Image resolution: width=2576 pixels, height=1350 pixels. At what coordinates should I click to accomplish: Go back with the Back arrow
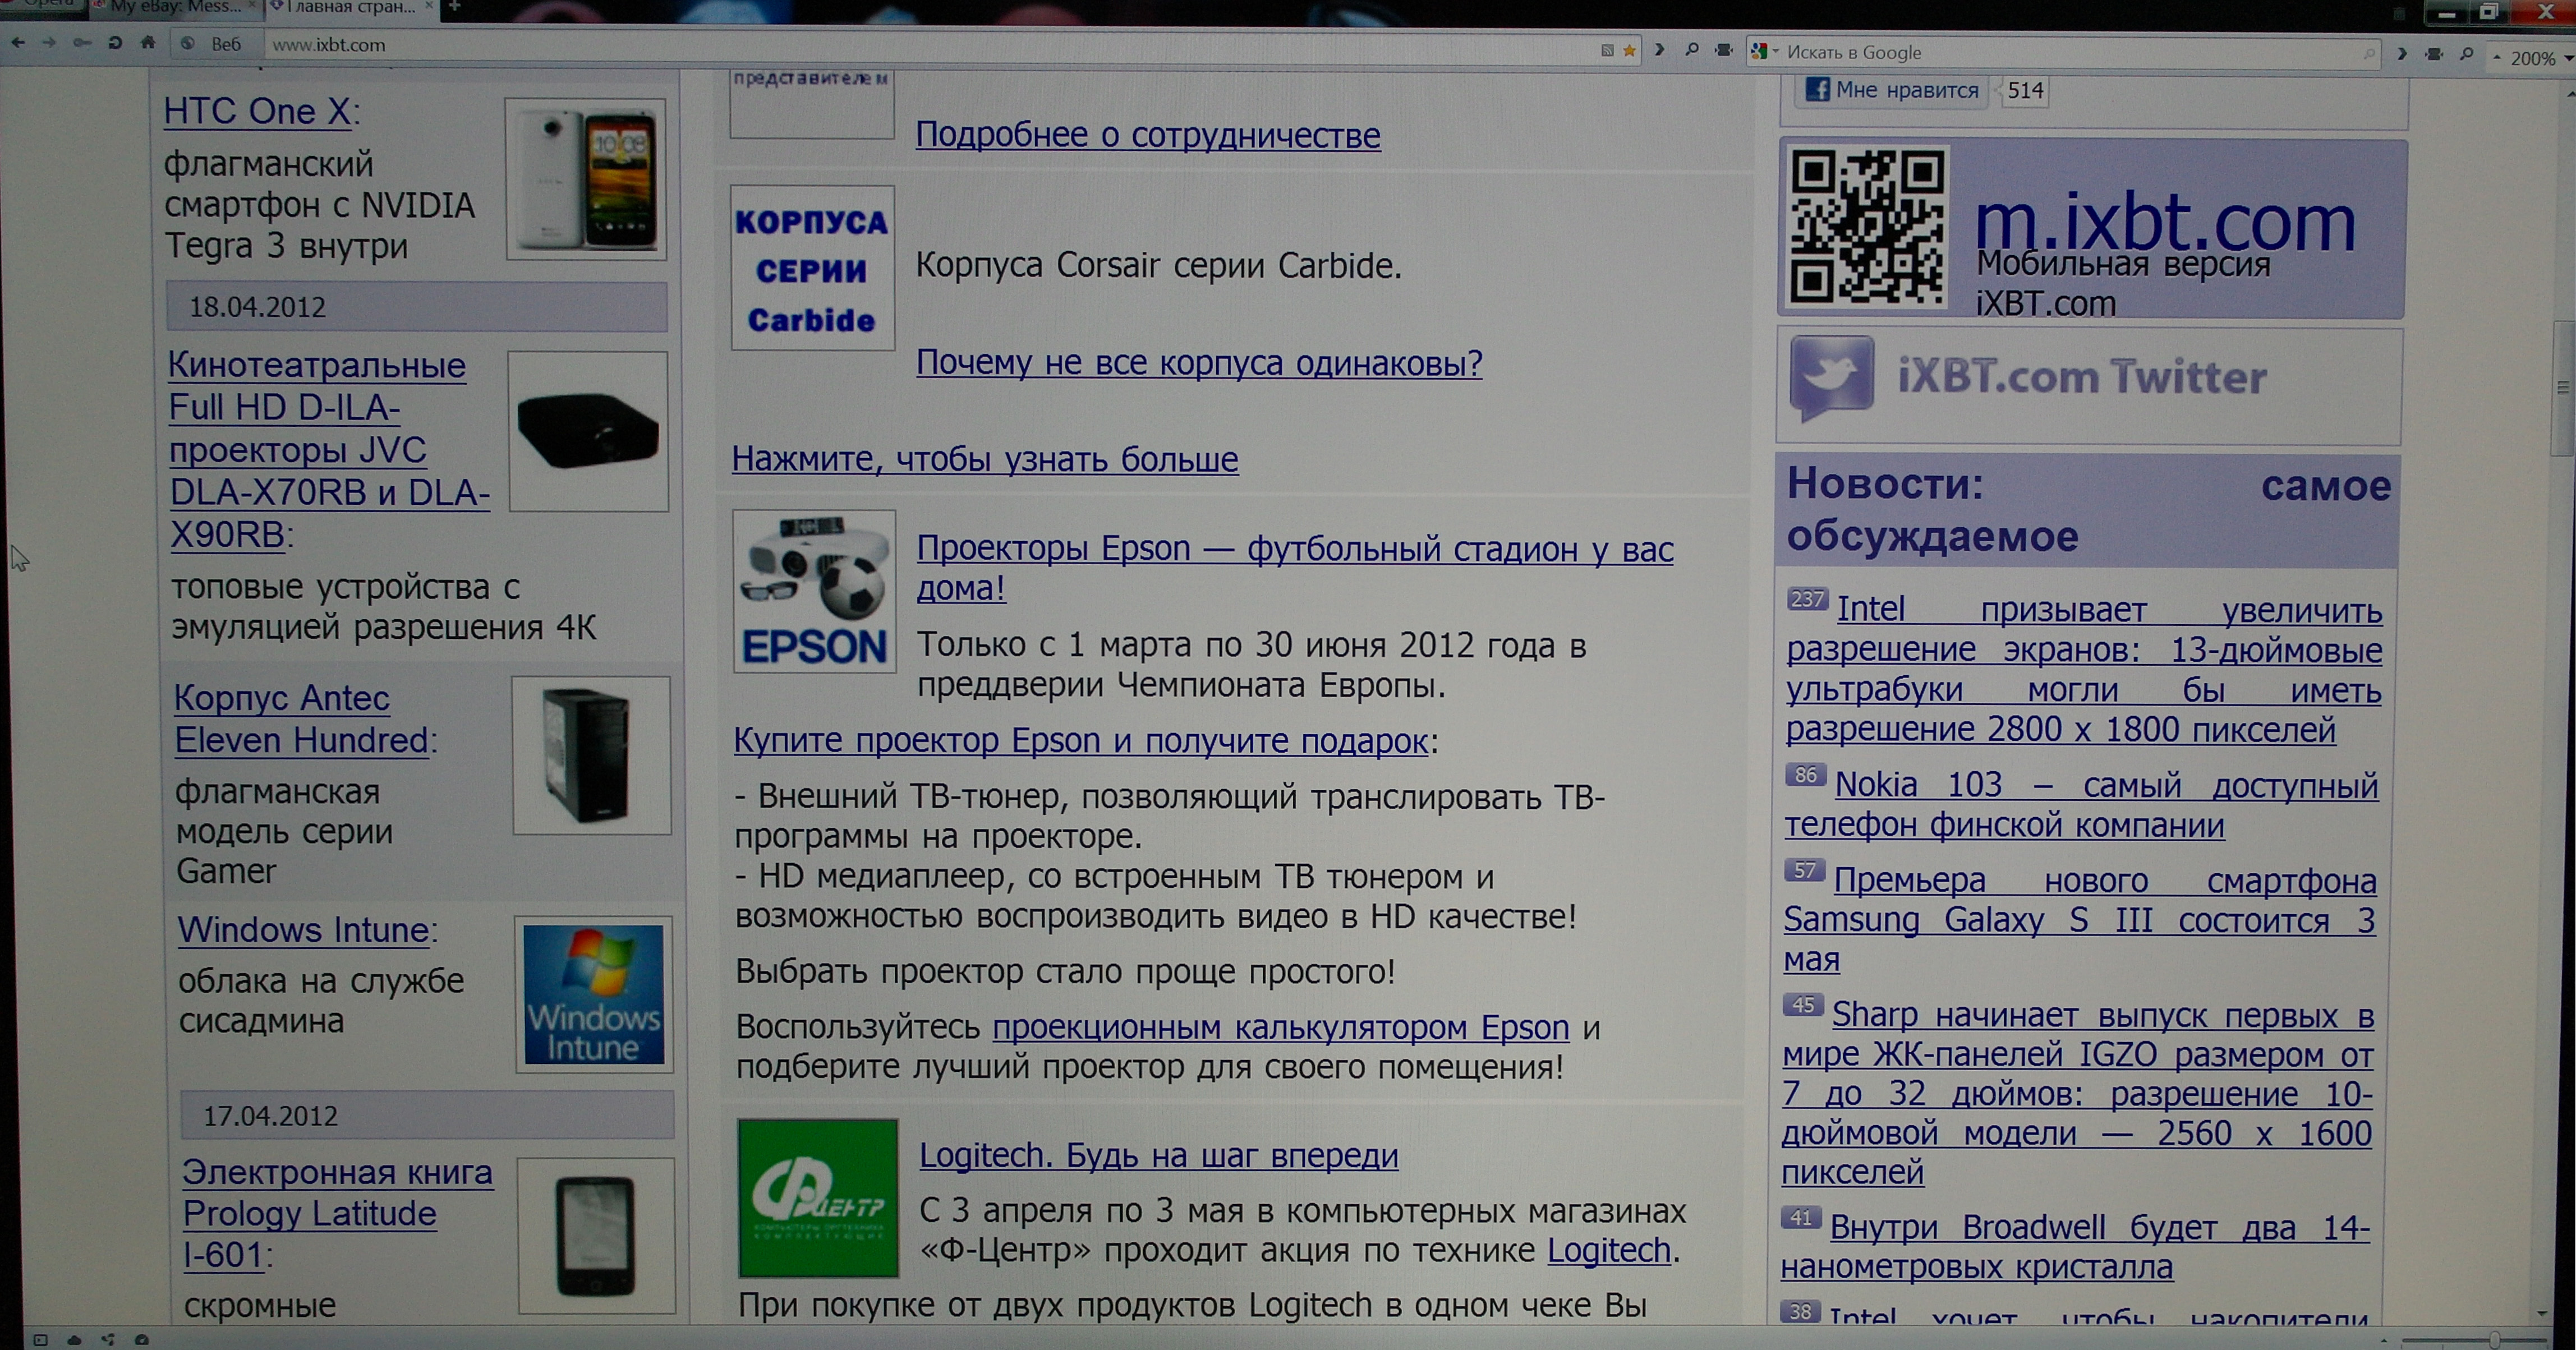[17, 43]
